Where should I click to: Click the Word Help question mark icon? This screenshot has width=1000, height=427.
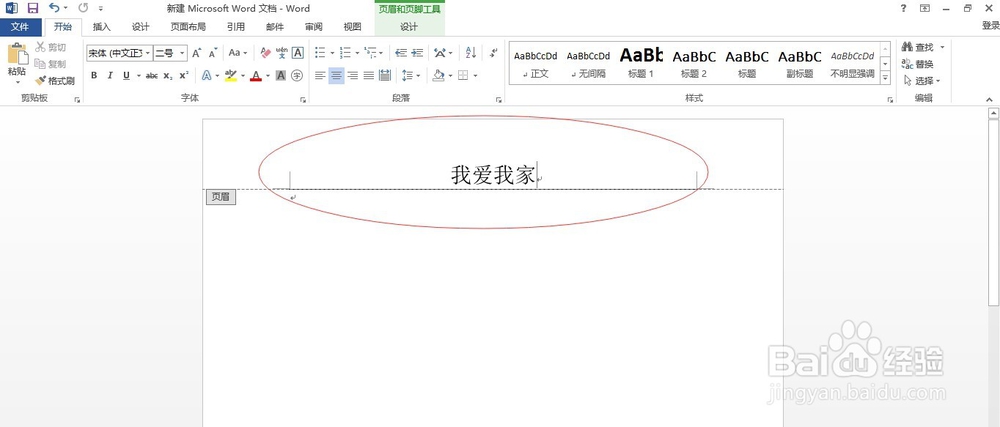coord(903,8)
